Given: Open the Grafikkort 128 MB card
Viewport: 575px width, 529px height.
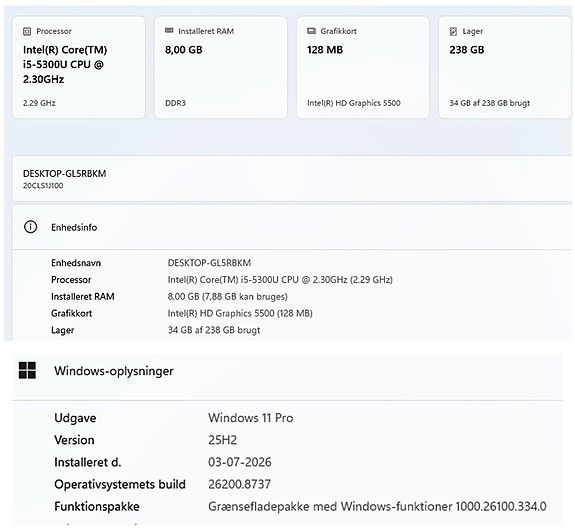Looking at the screenshot, I should 363,67.
